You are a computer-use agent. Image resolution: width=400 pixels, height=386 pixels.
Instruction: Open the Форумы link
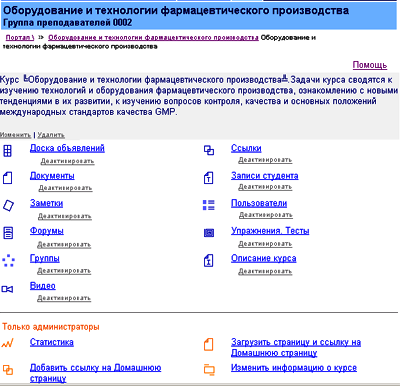[x=47, y=231]
